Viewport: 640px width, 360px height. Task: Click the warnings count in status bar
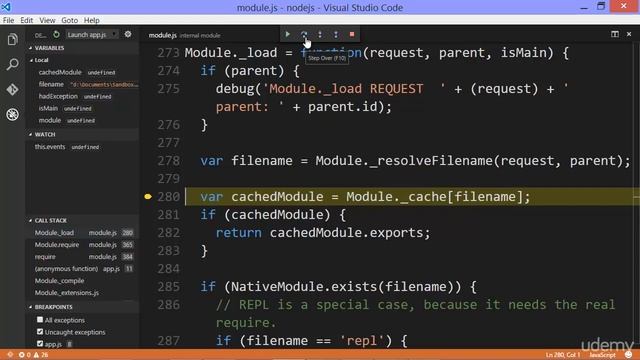[41, 355]
